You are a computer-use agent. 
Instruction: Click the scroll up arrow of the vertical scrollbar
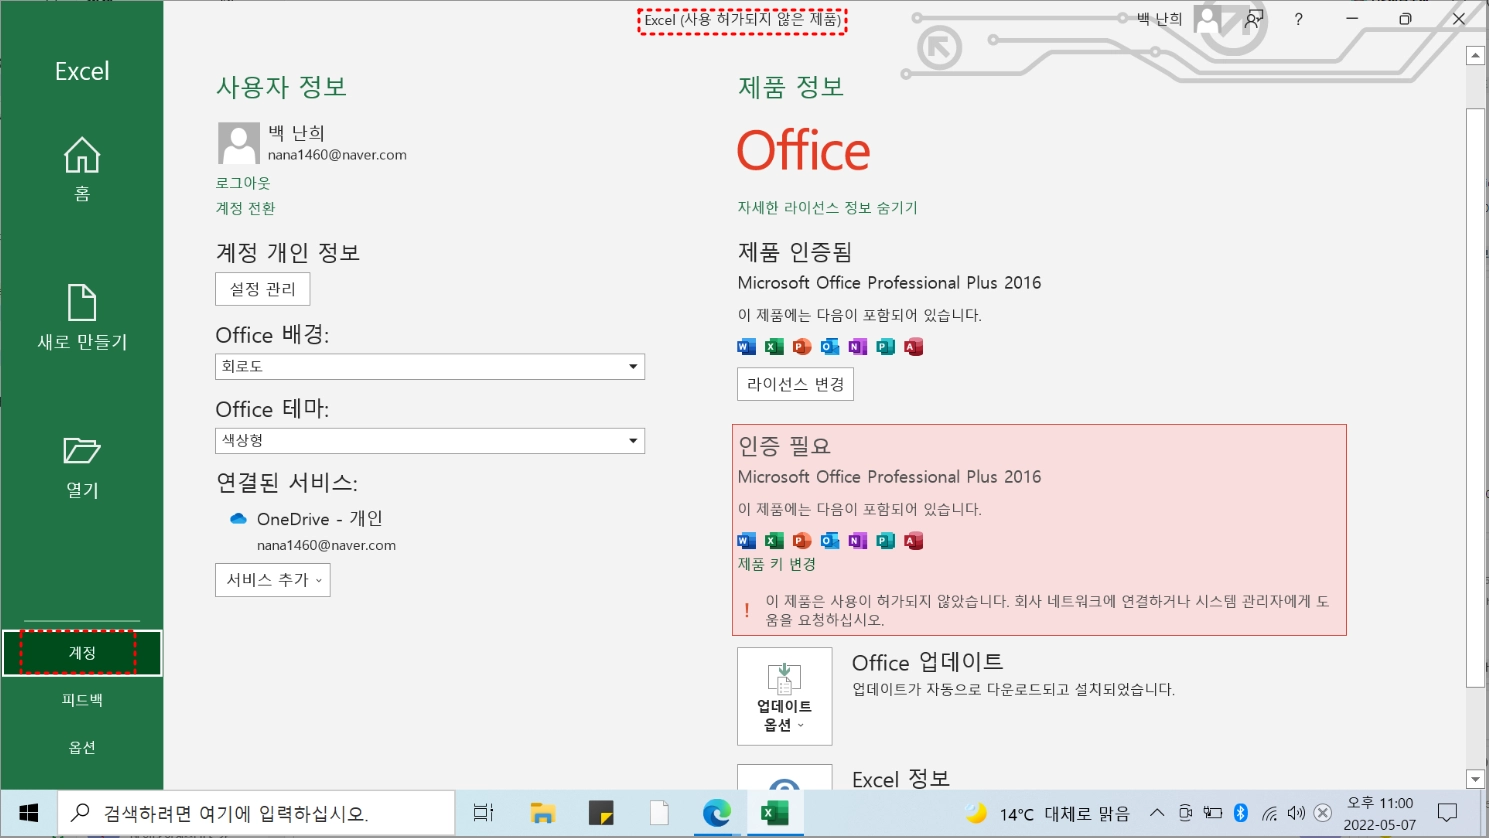tap(1475, 56)
